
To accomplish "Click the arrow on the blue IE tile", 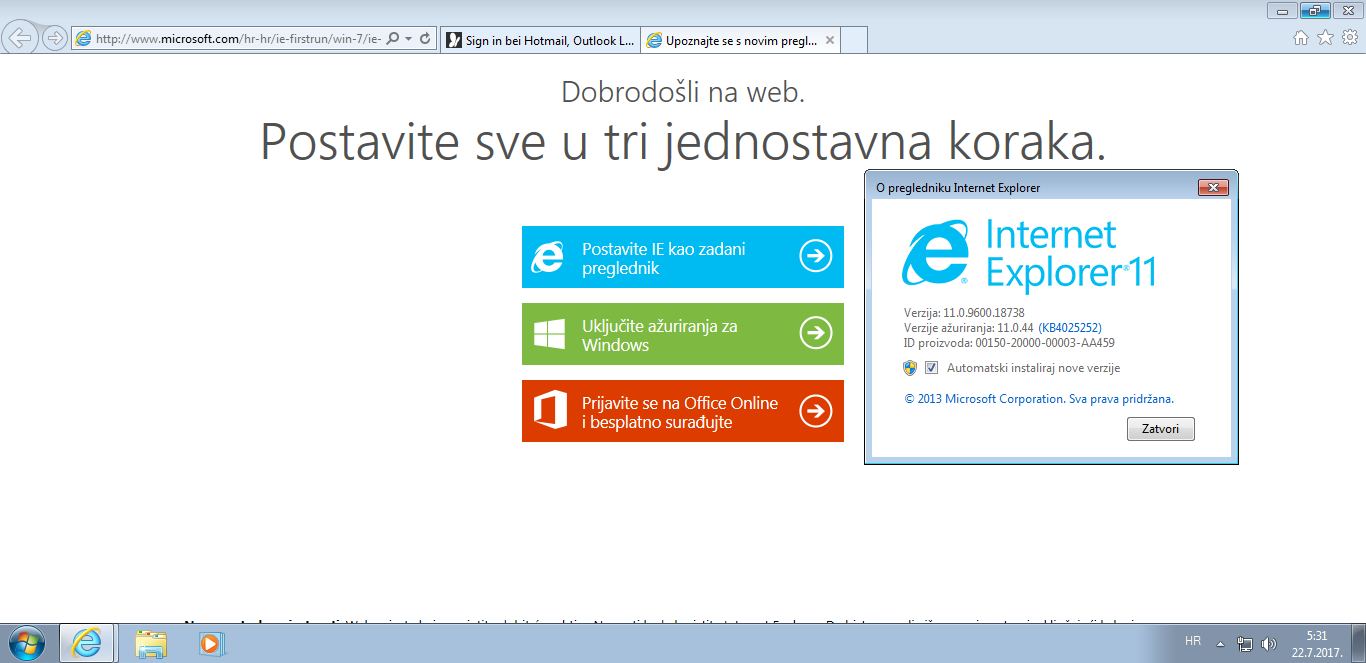I will [816, 257].
